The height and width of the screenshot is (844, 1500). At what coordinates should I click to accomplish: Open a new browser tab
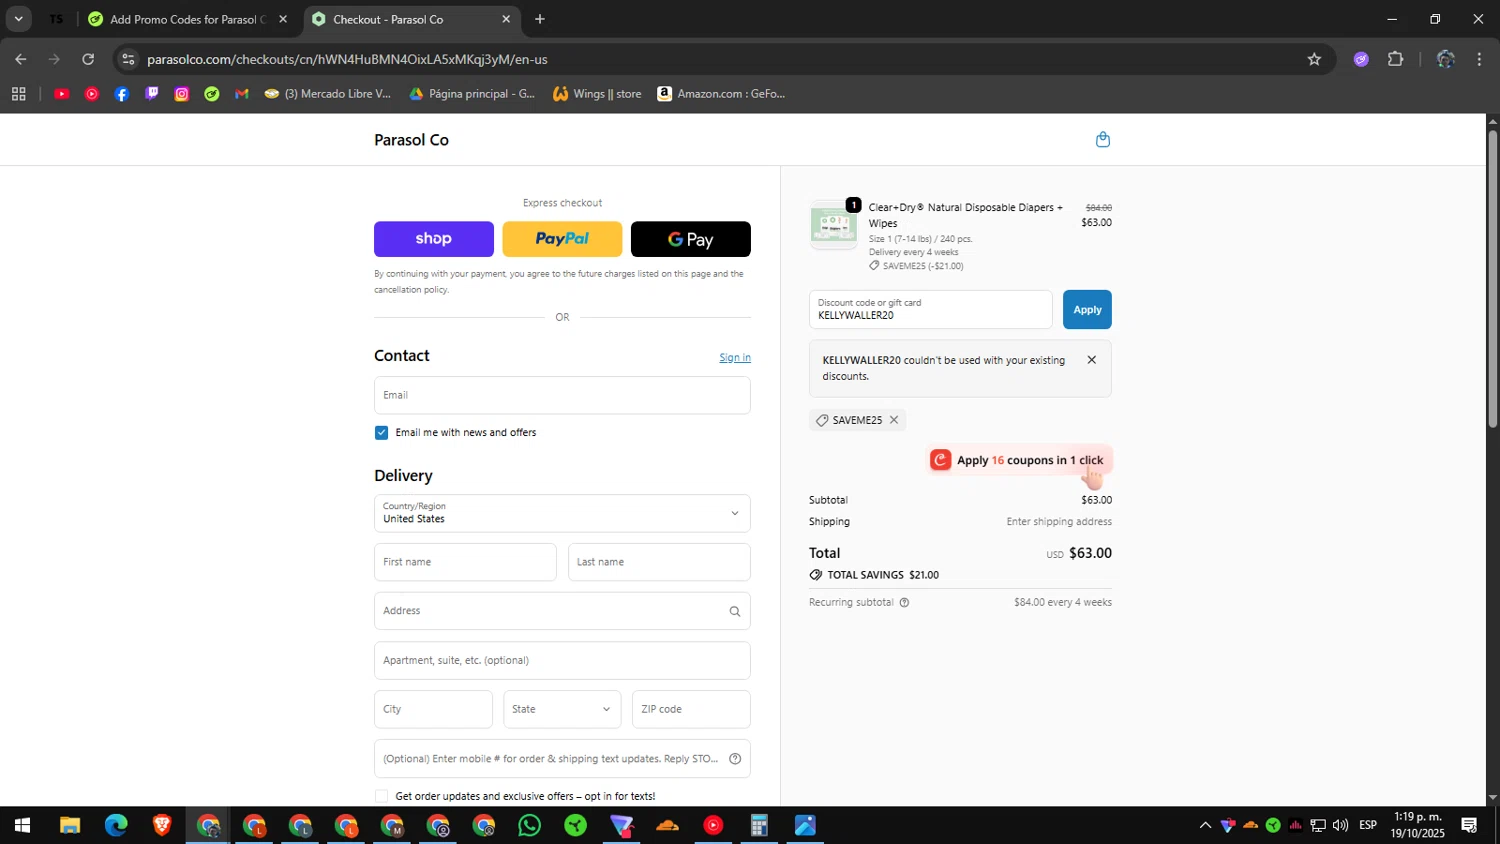click(540, 19)
